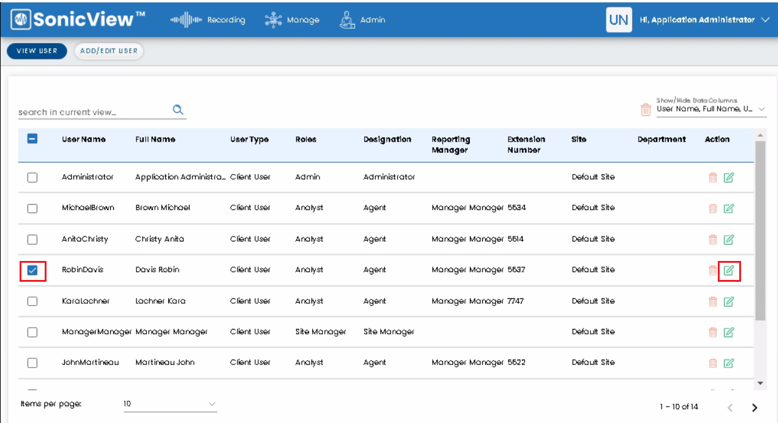Open the Admin menu
The height and width of the screenshot is (423, 778).
tap(363, 20)
